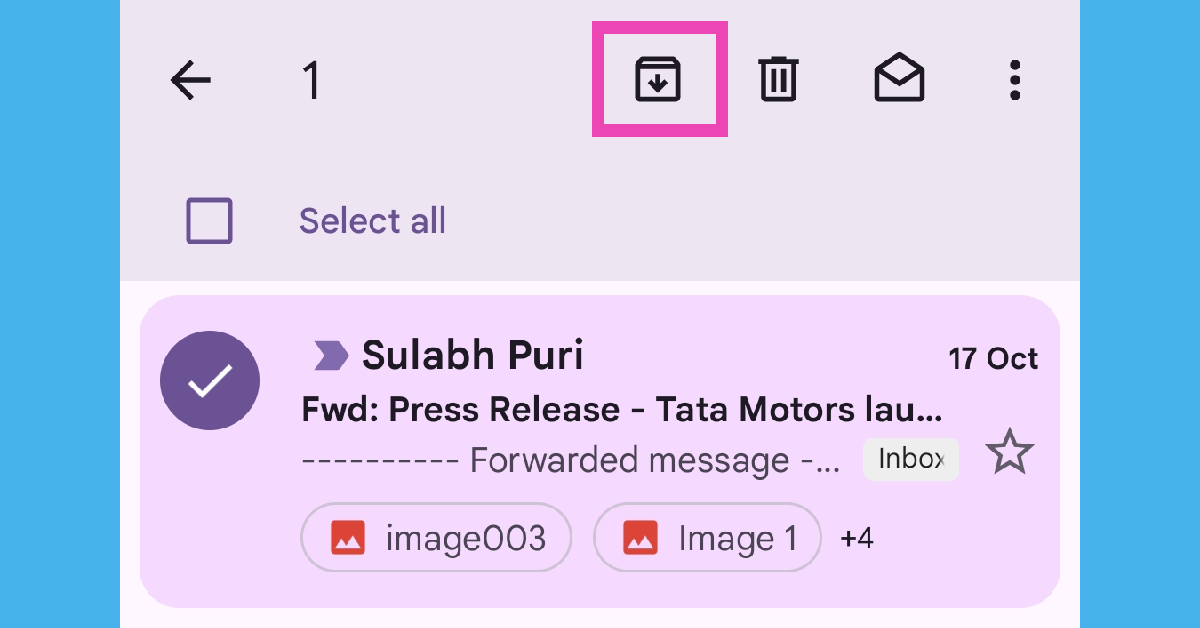The image size is (1200, 628).
Task: Click the red image icon on Image 1
Action: click(x=640, y=539)
